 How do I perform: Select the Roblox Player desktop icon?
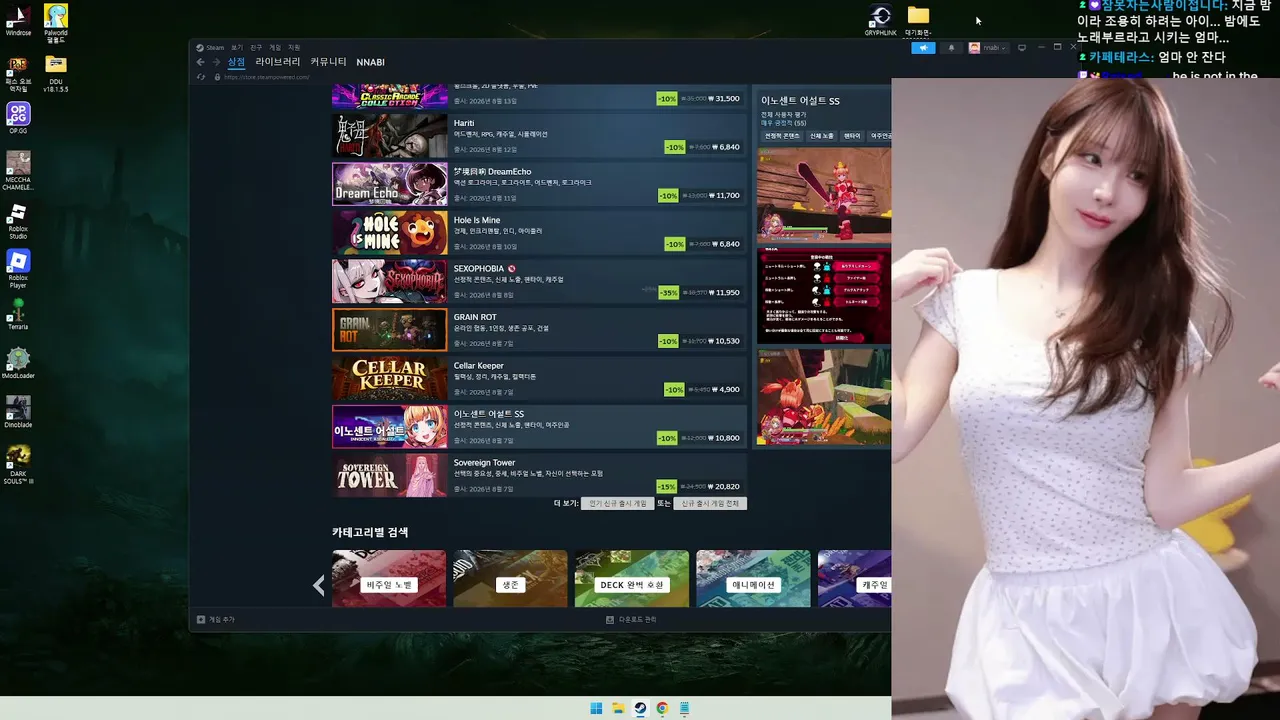tap(18, 269)
